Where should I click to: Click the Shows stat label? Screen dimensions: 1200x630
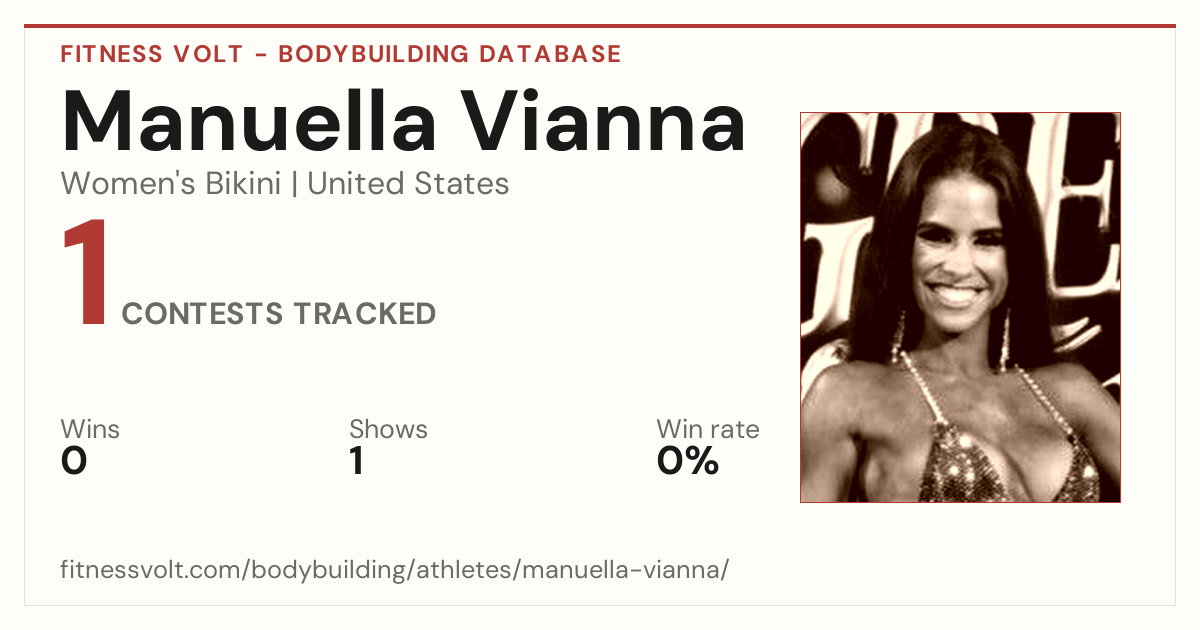[388, 429]
